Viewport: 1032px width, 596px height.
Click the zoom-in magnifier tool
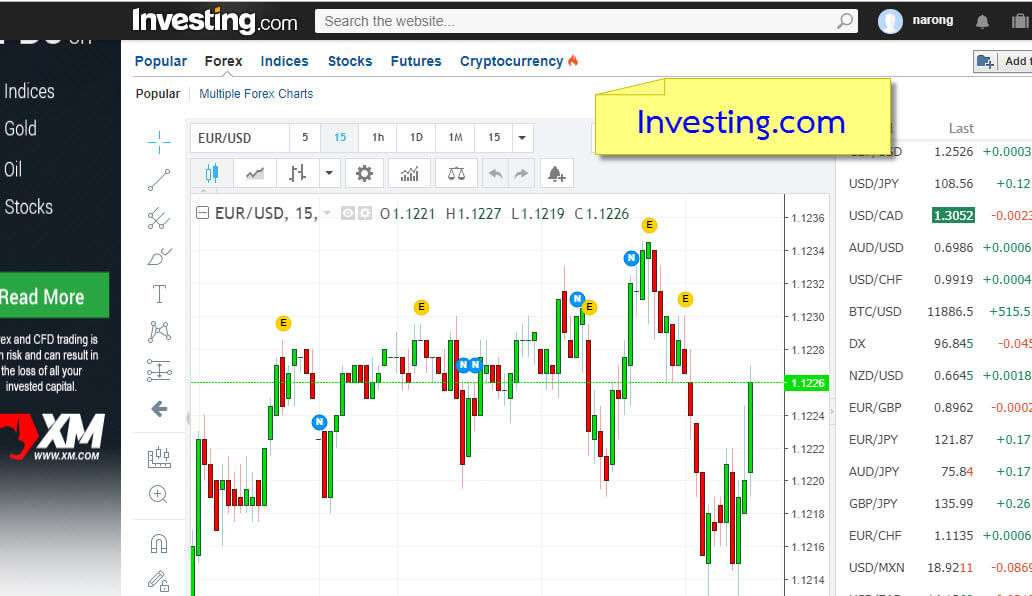coord(159,494)
